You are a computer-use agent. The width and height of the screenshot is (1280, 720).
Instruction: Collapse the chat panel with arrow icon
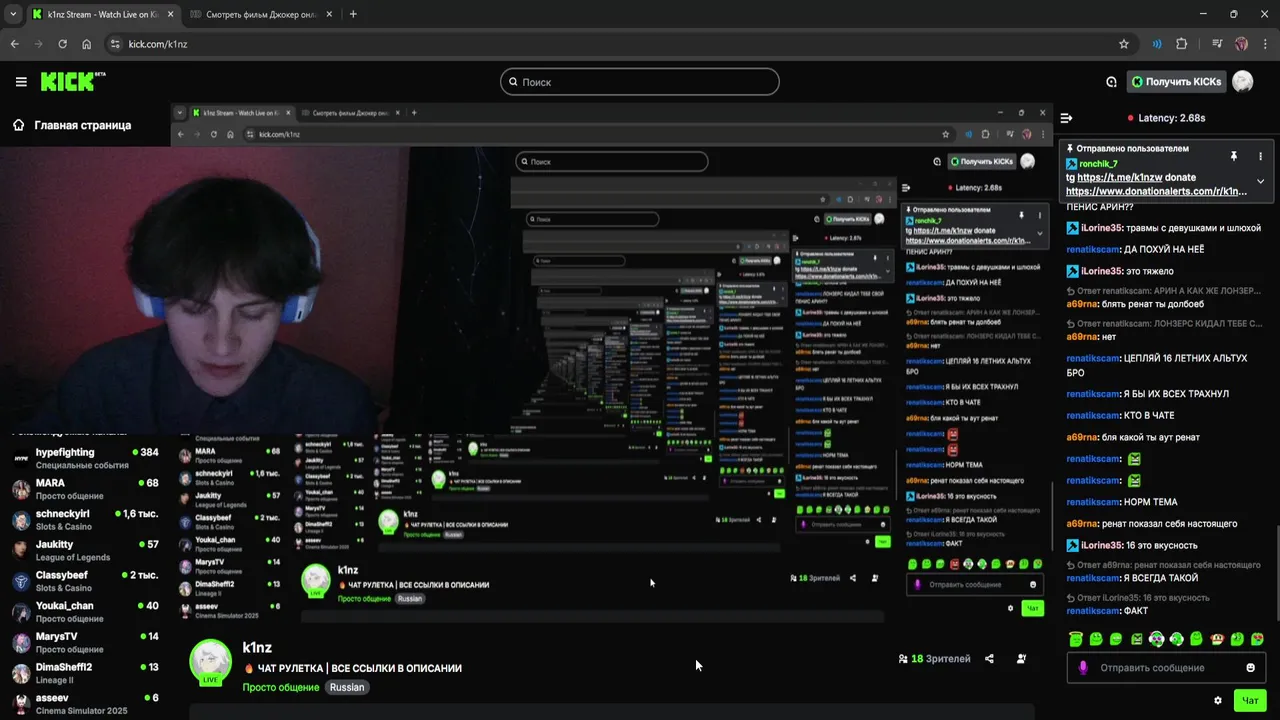(x=1066, y=118)
